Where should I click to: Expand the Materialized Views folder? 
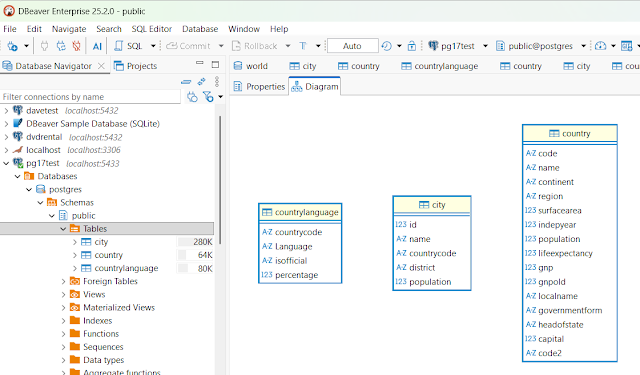point(63,307)
